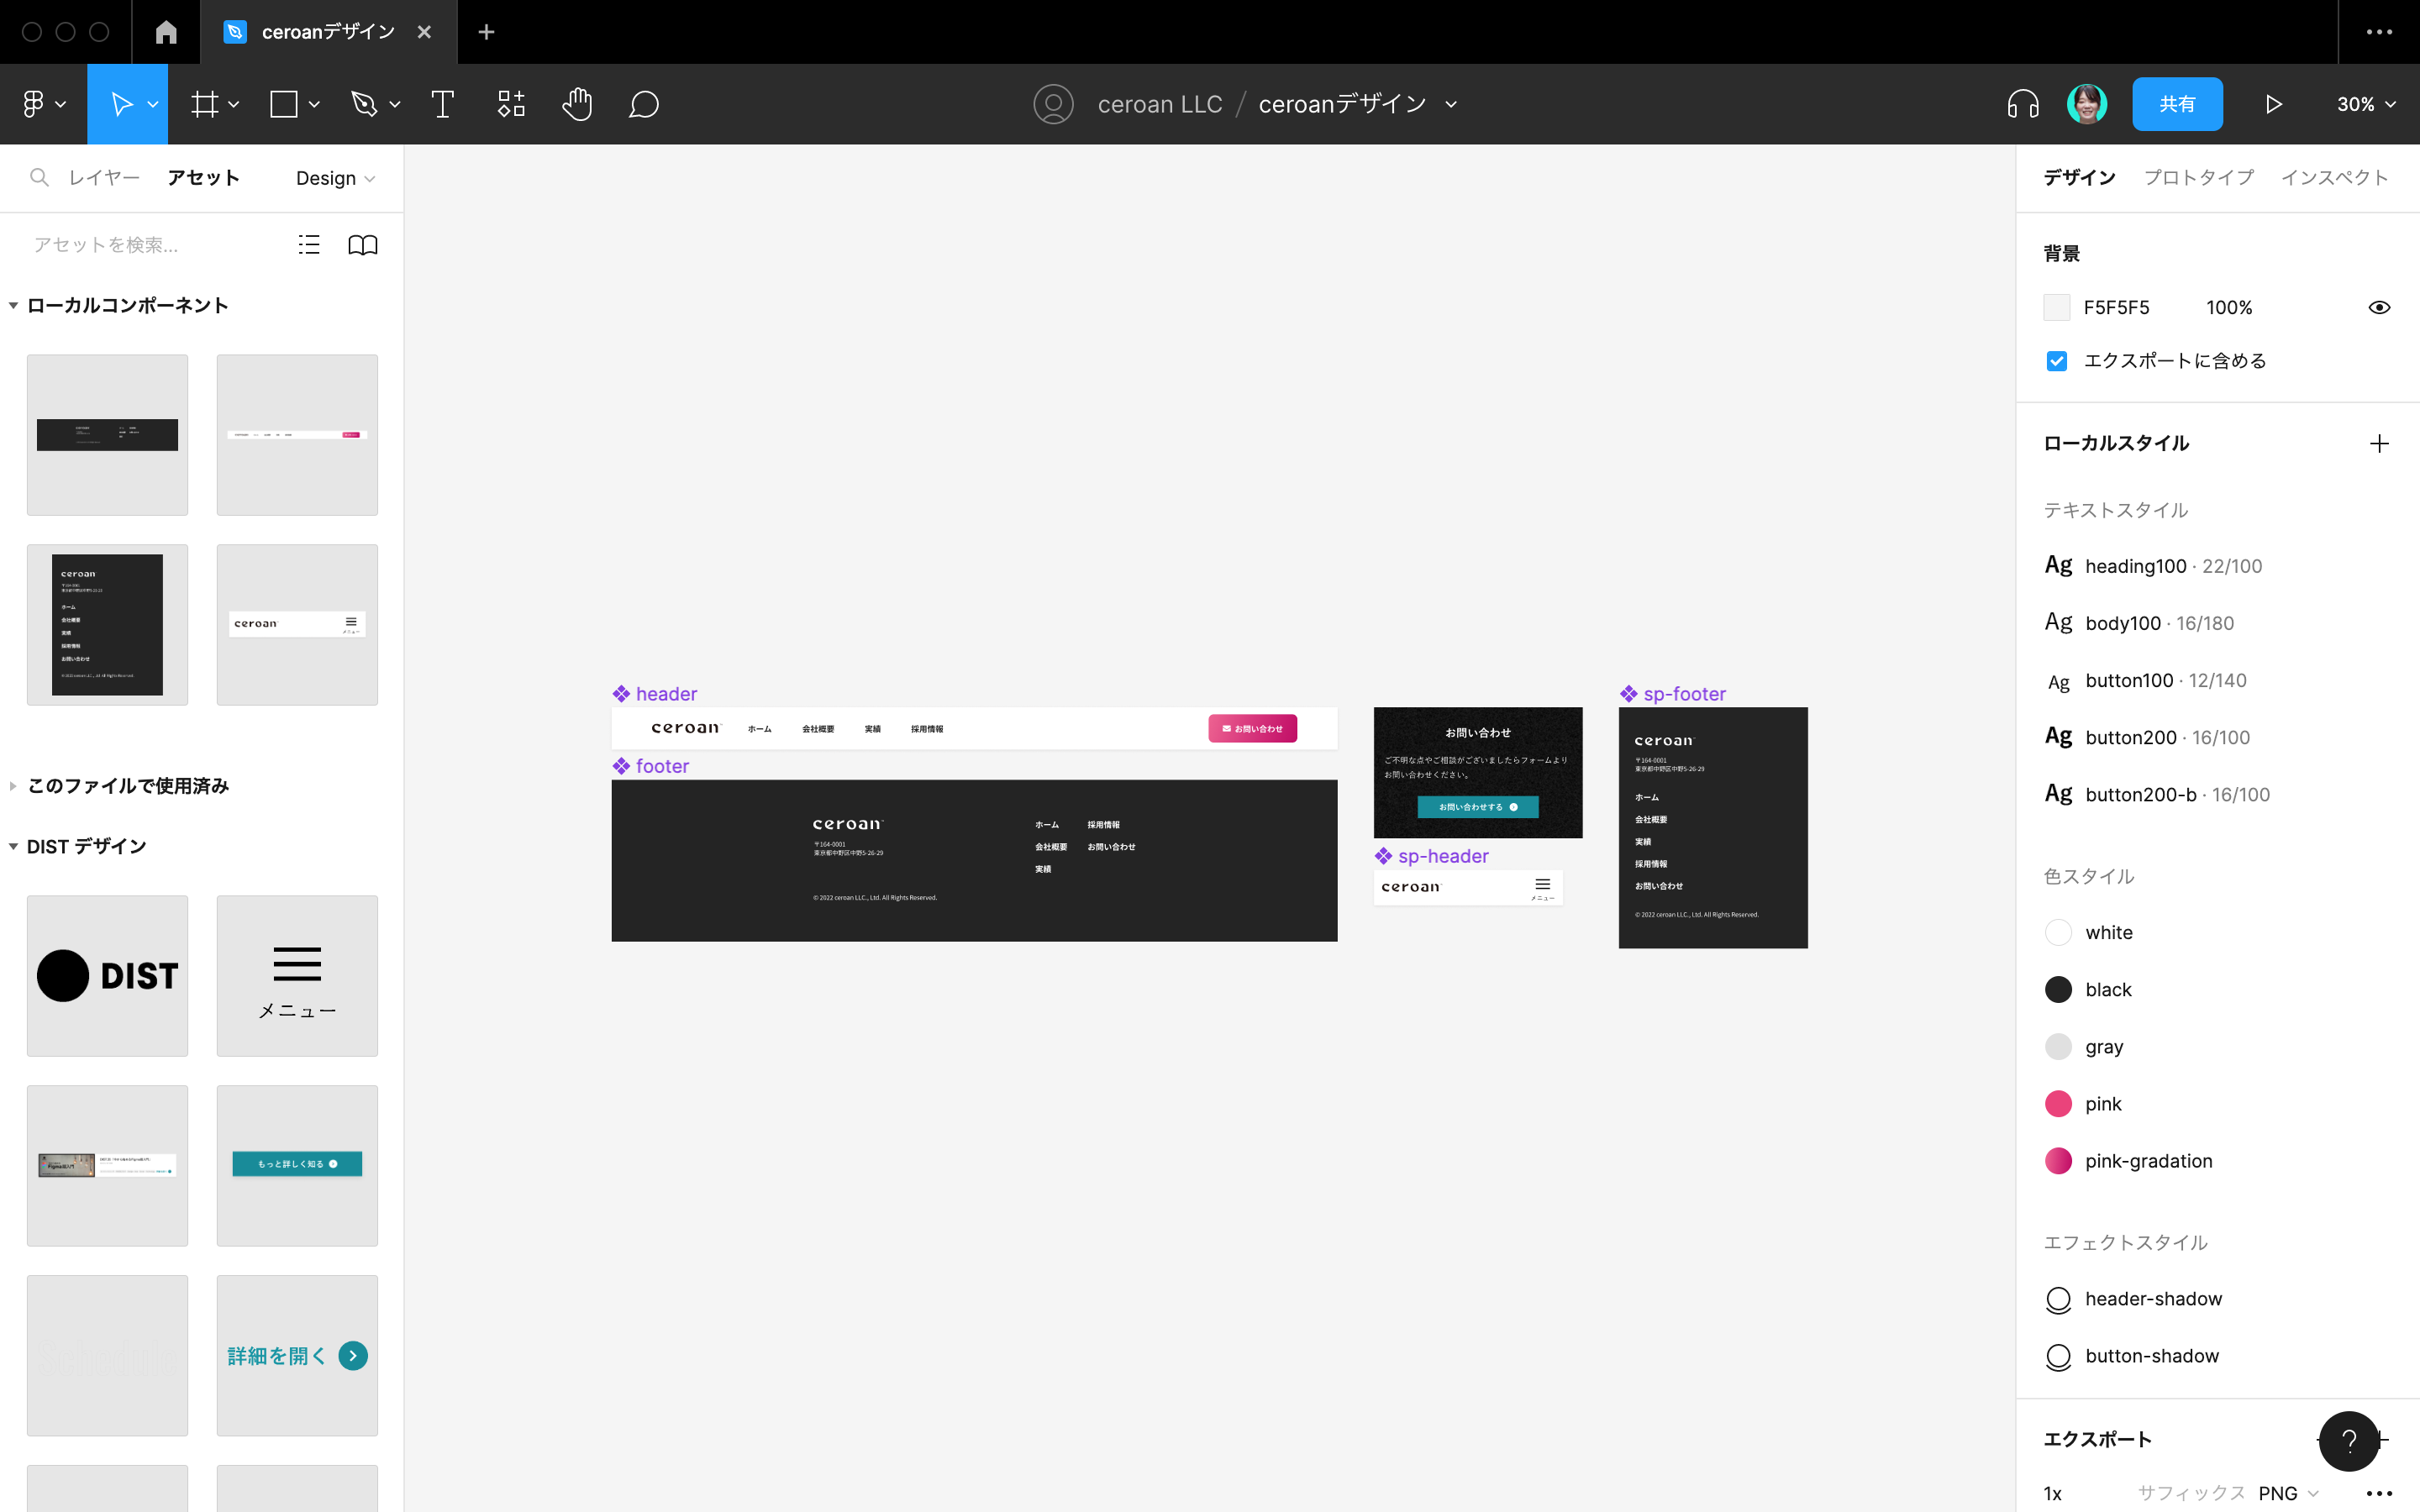Select sp-footer frame label on canvas
Image resolution: width=2420 pixels, height=1512 pixels.
[1684, 694]
